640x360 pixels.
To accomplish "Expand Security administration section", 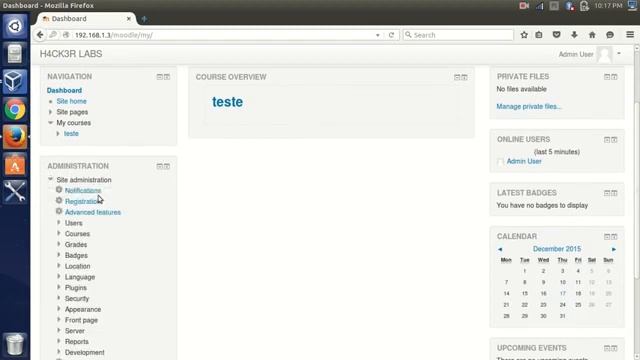I will click(x=59, y=298).
